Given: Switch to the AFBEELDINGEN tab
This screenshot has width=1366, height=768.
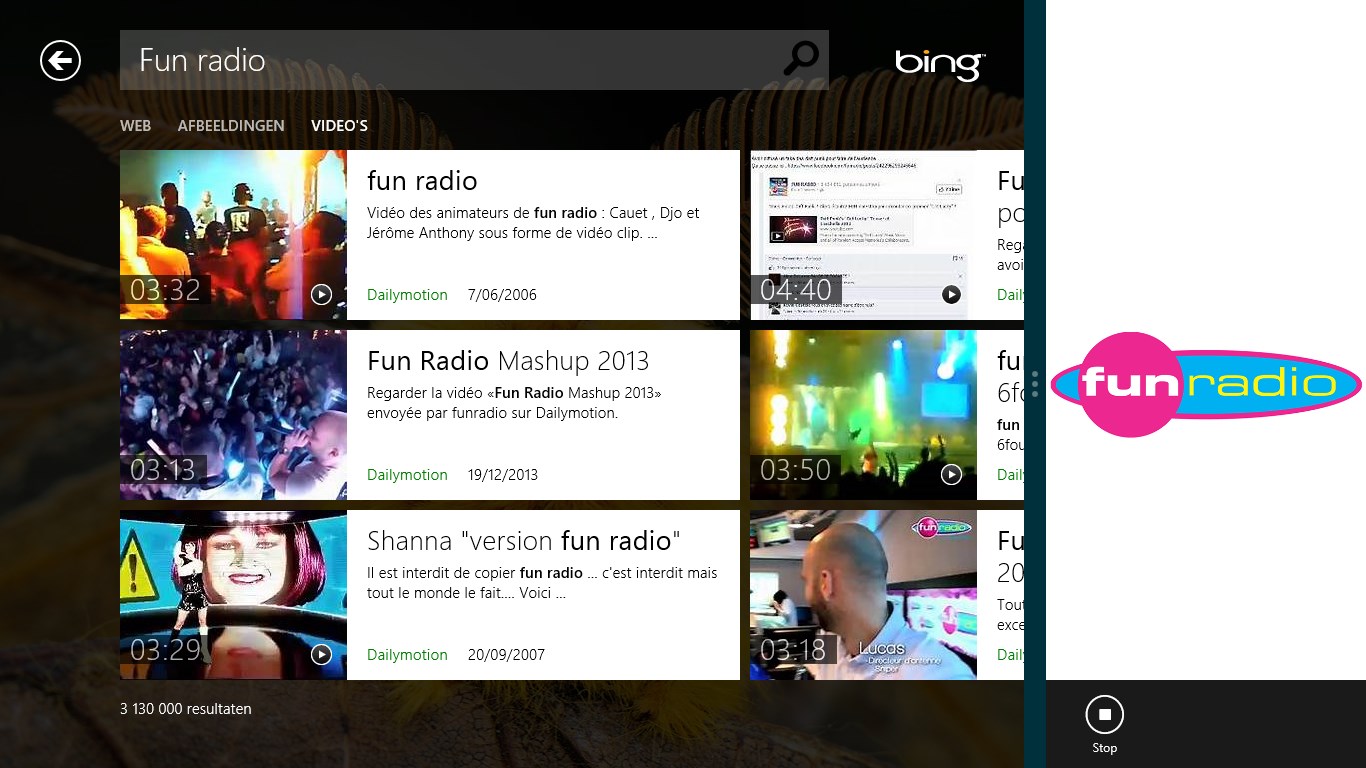Looking at the screenshot, I should pos(231,126).
